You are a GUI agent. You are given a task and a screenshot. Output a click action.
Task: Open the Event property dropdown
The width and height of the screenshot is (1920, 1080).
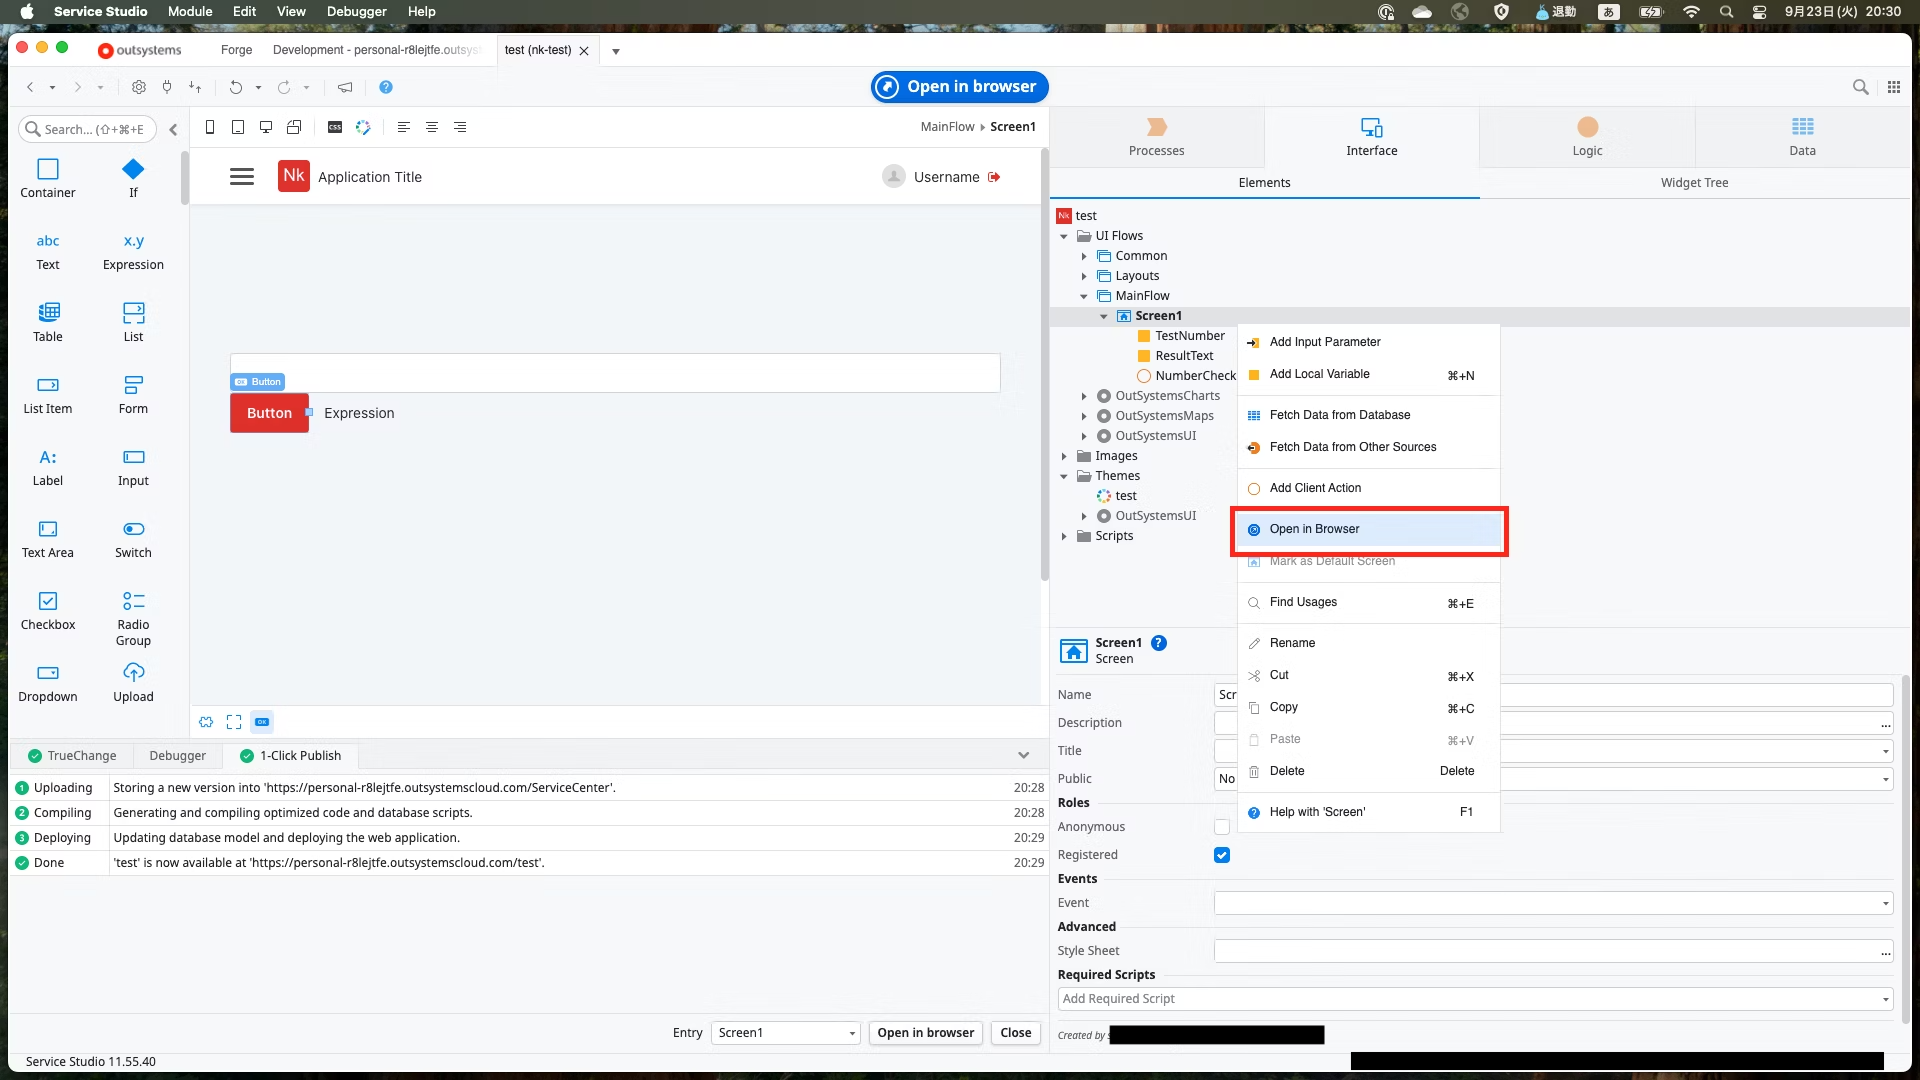[x=1885, y=903]
